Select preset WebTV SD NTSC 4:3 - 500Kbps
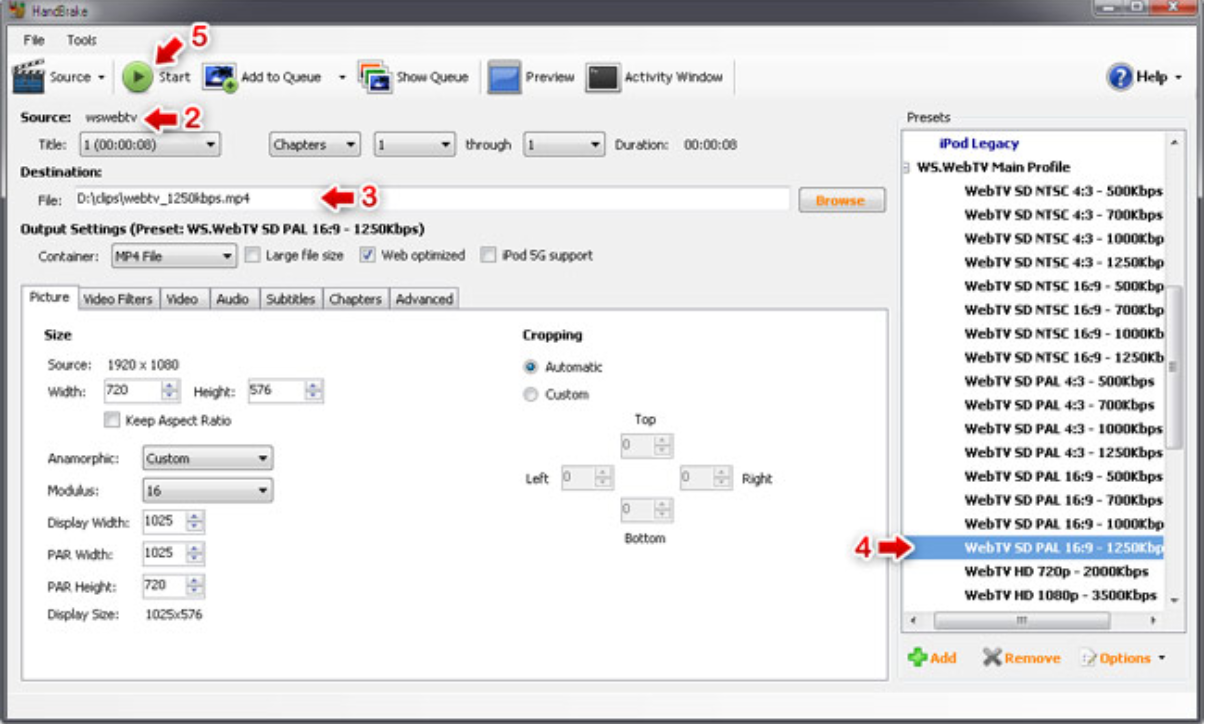 (x=1063, y=191)
